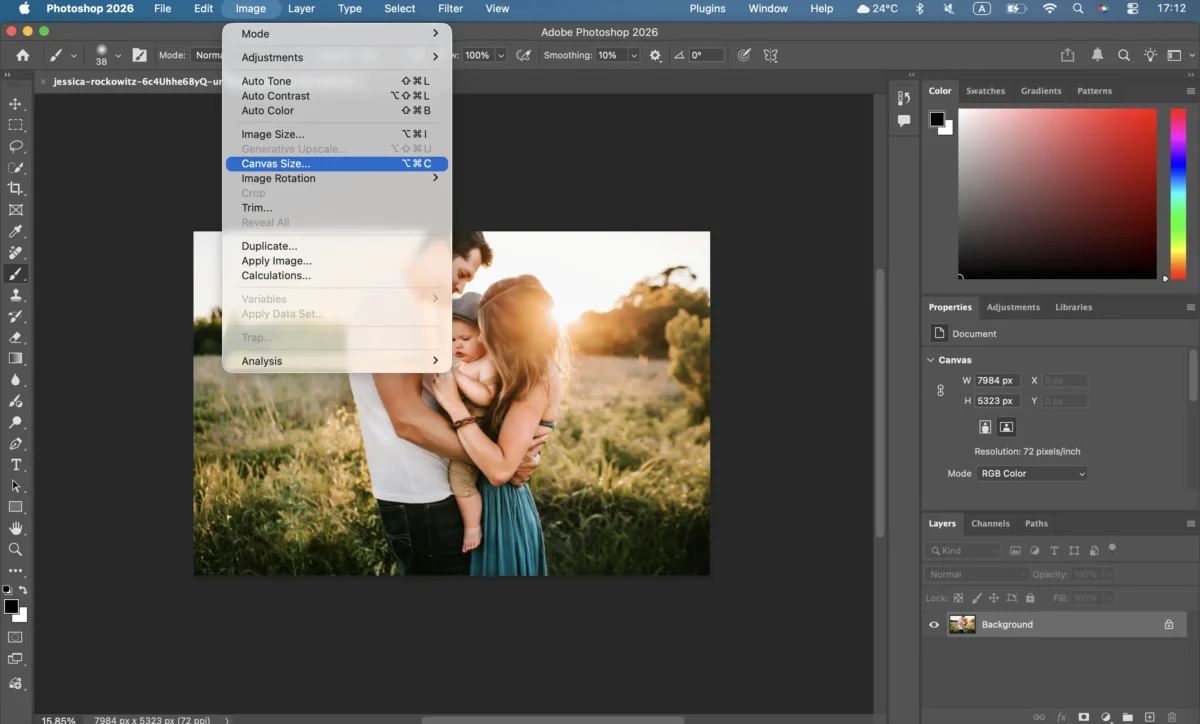1200x724 pixels.
Task: Open the brush preset picker dropdown
Action: 118,56
